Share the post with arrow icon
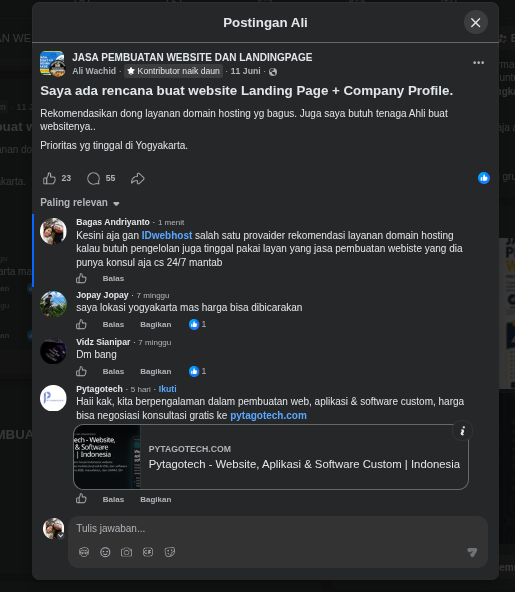The height and width of the screenshot is (592, 515). 137,178
